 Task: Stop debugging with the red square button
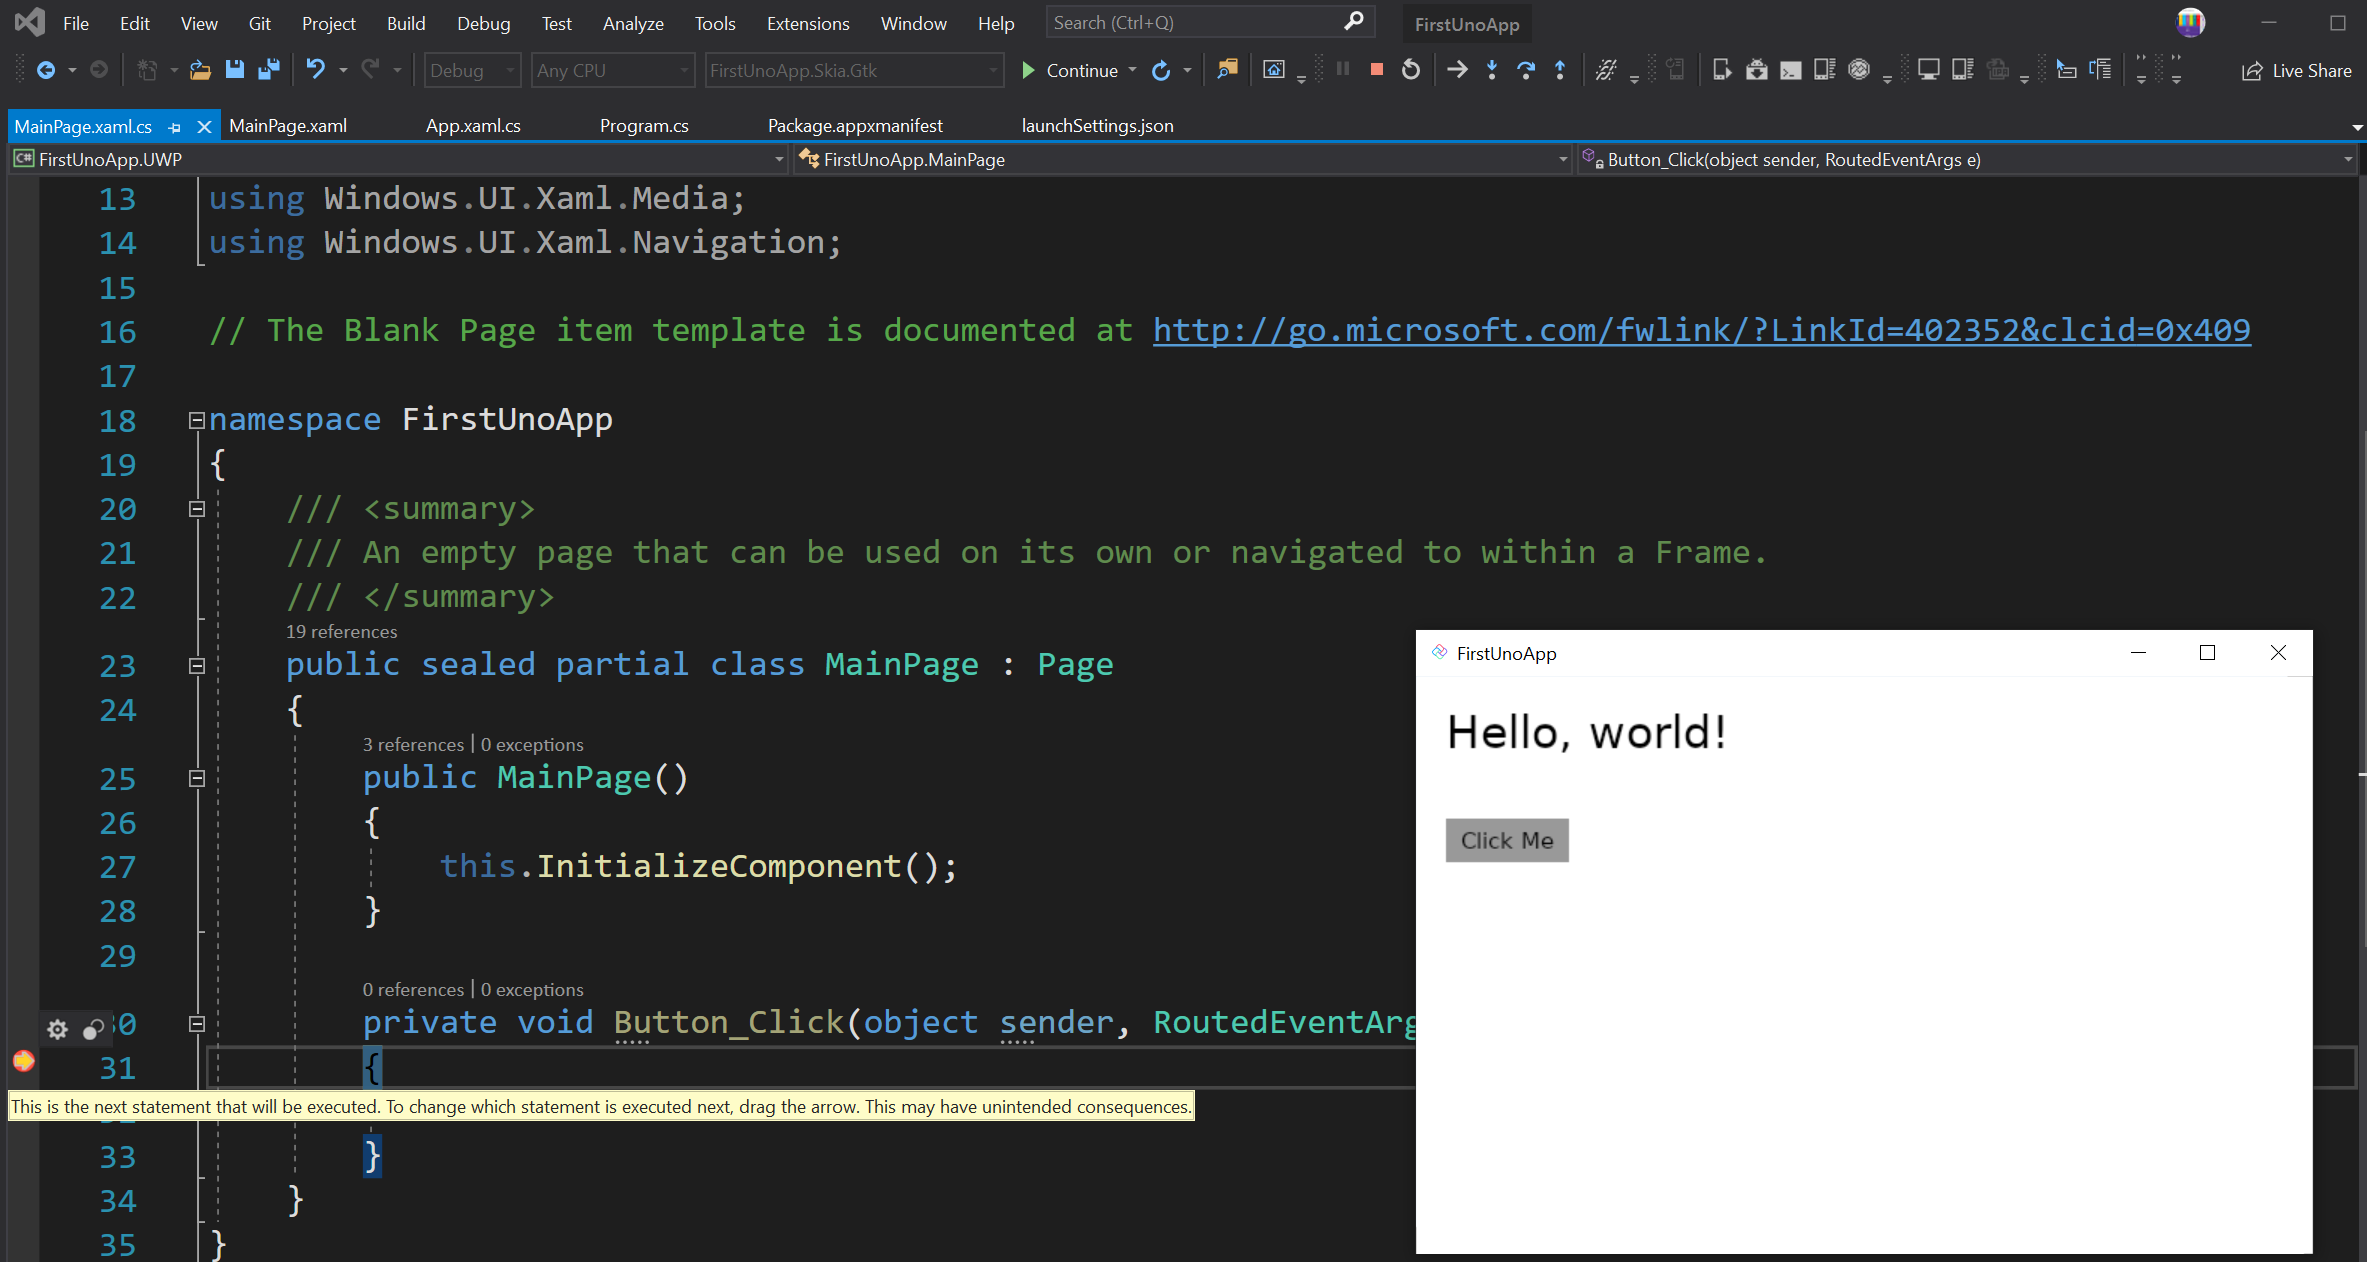[x=1376, y=70]
